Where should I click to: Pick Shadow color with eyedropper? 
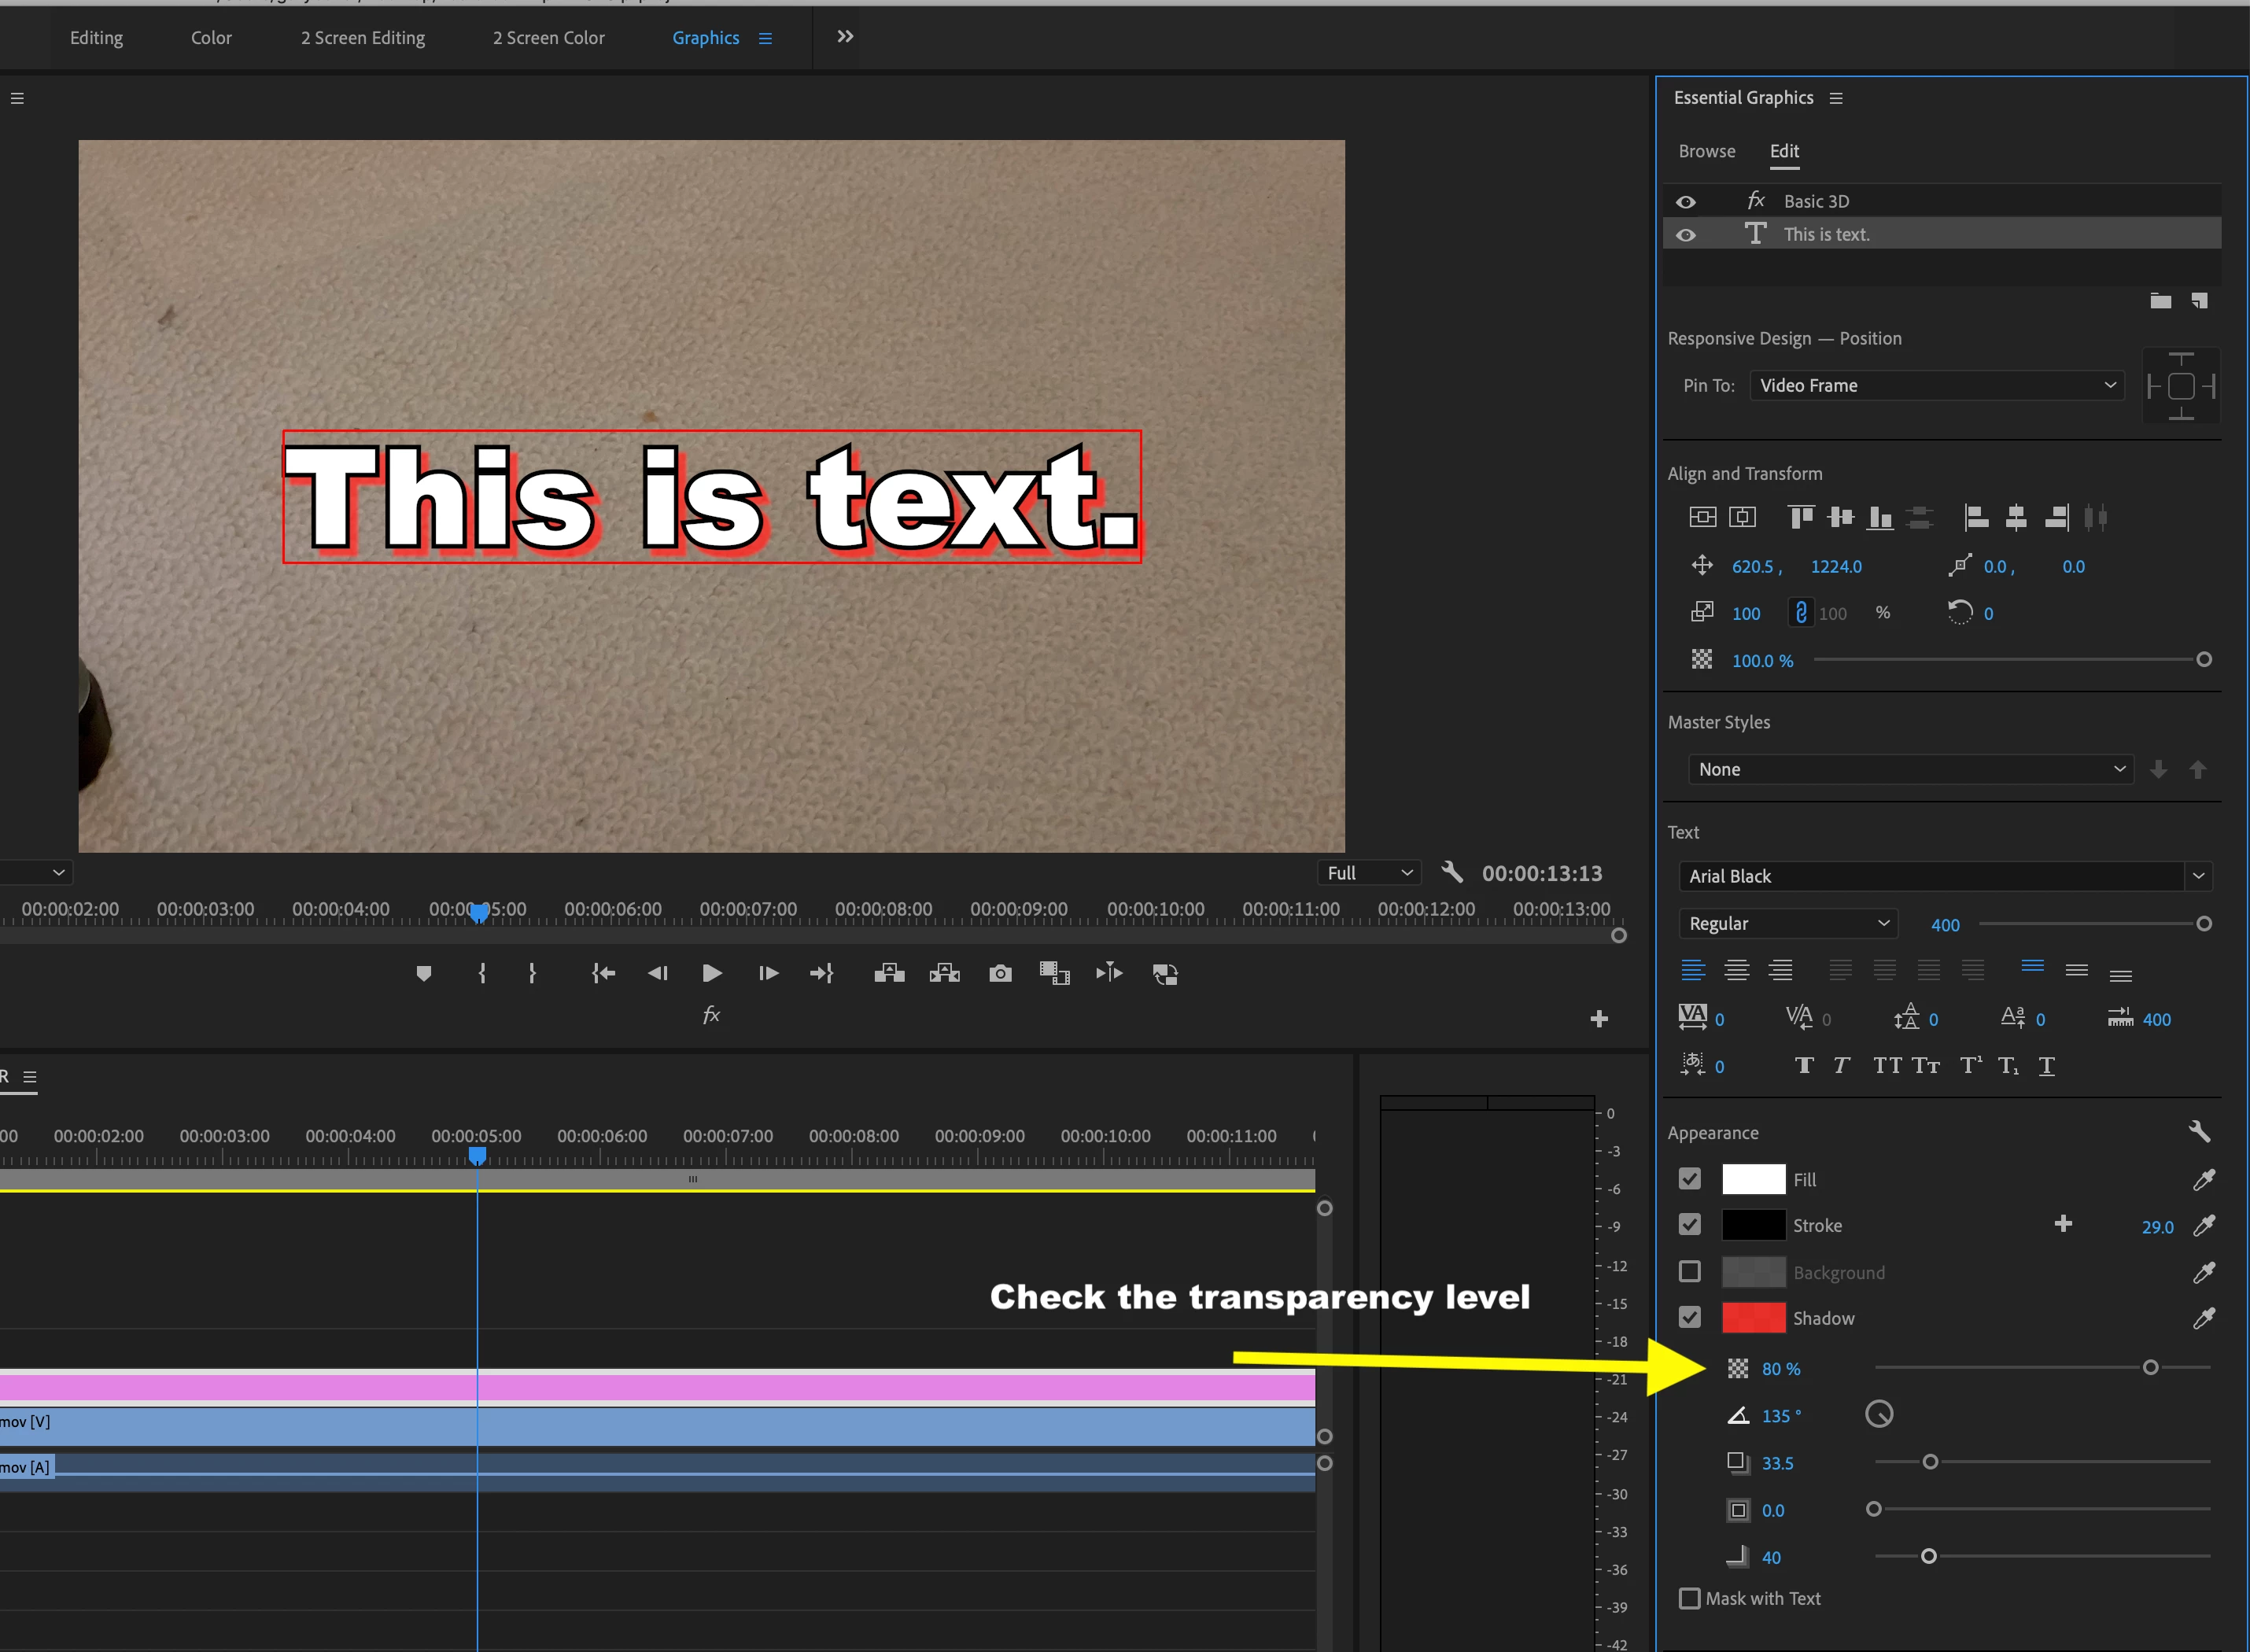point(2204,1317)
